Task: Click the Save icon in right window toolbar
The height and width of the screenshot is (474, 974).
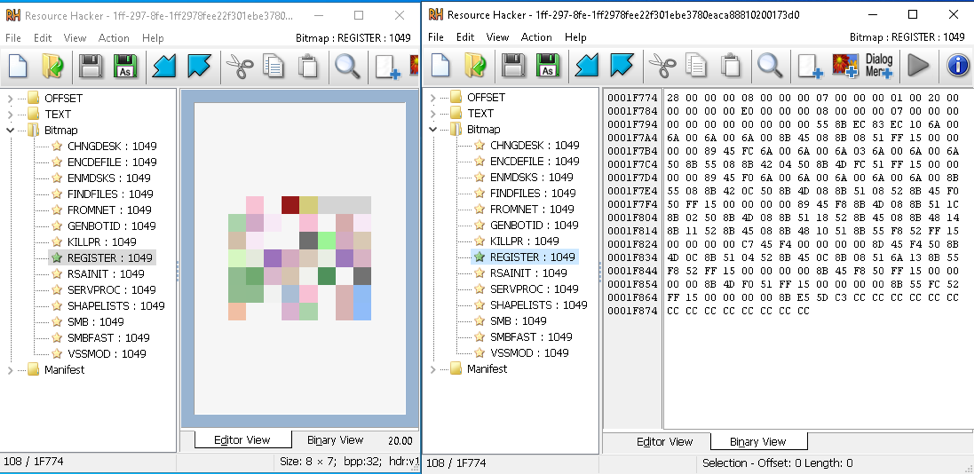Action: click(x=513, y=66)
